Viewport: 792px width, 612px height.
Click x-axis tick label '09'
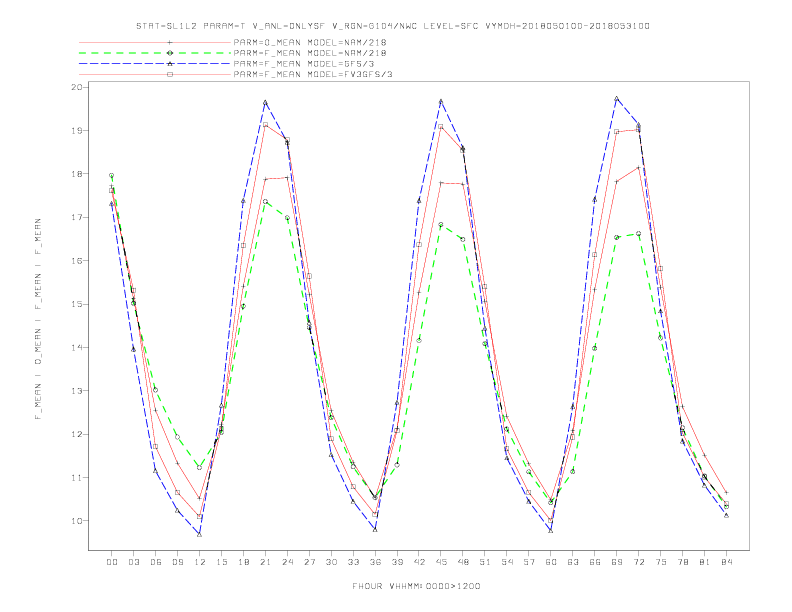tap(178, 562)
